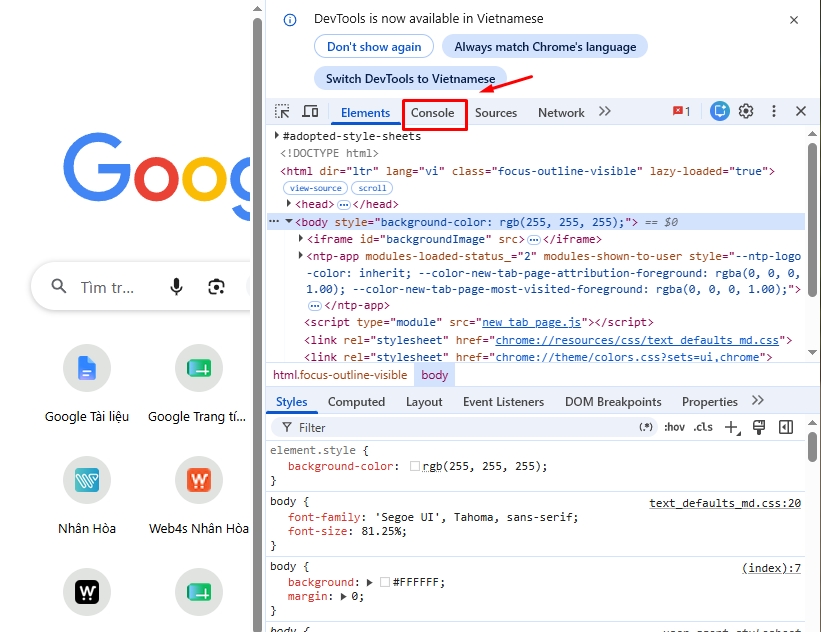Switch to the Elements tab

(365, 113)
